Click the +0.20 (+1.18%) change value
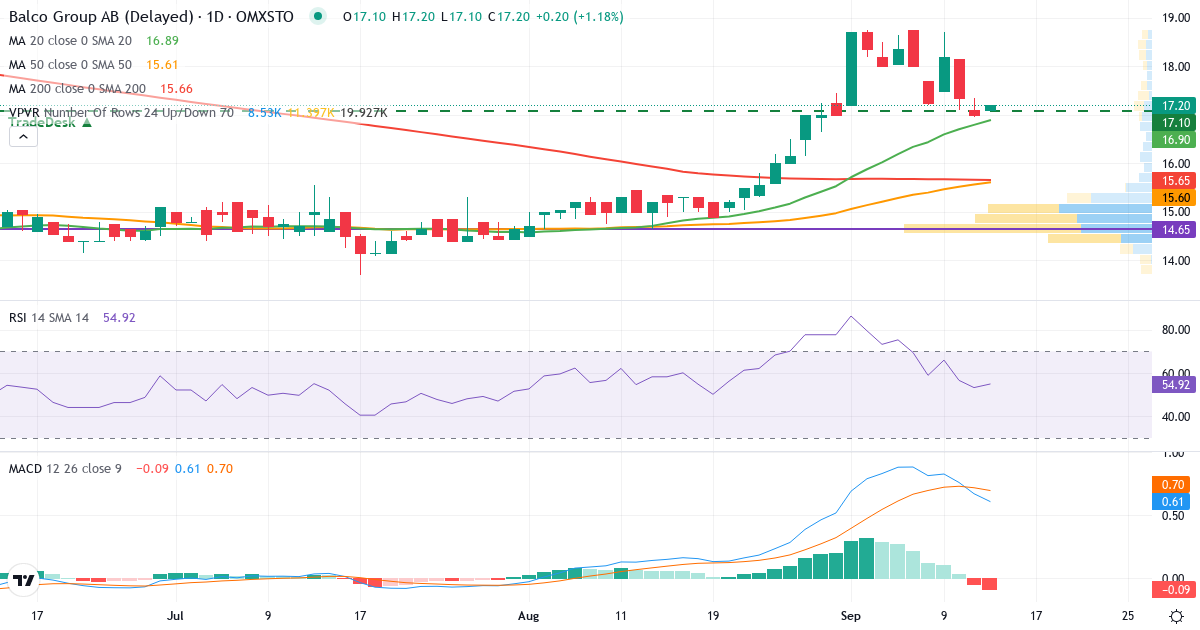 pyautogui.click(x=581, y=17)
